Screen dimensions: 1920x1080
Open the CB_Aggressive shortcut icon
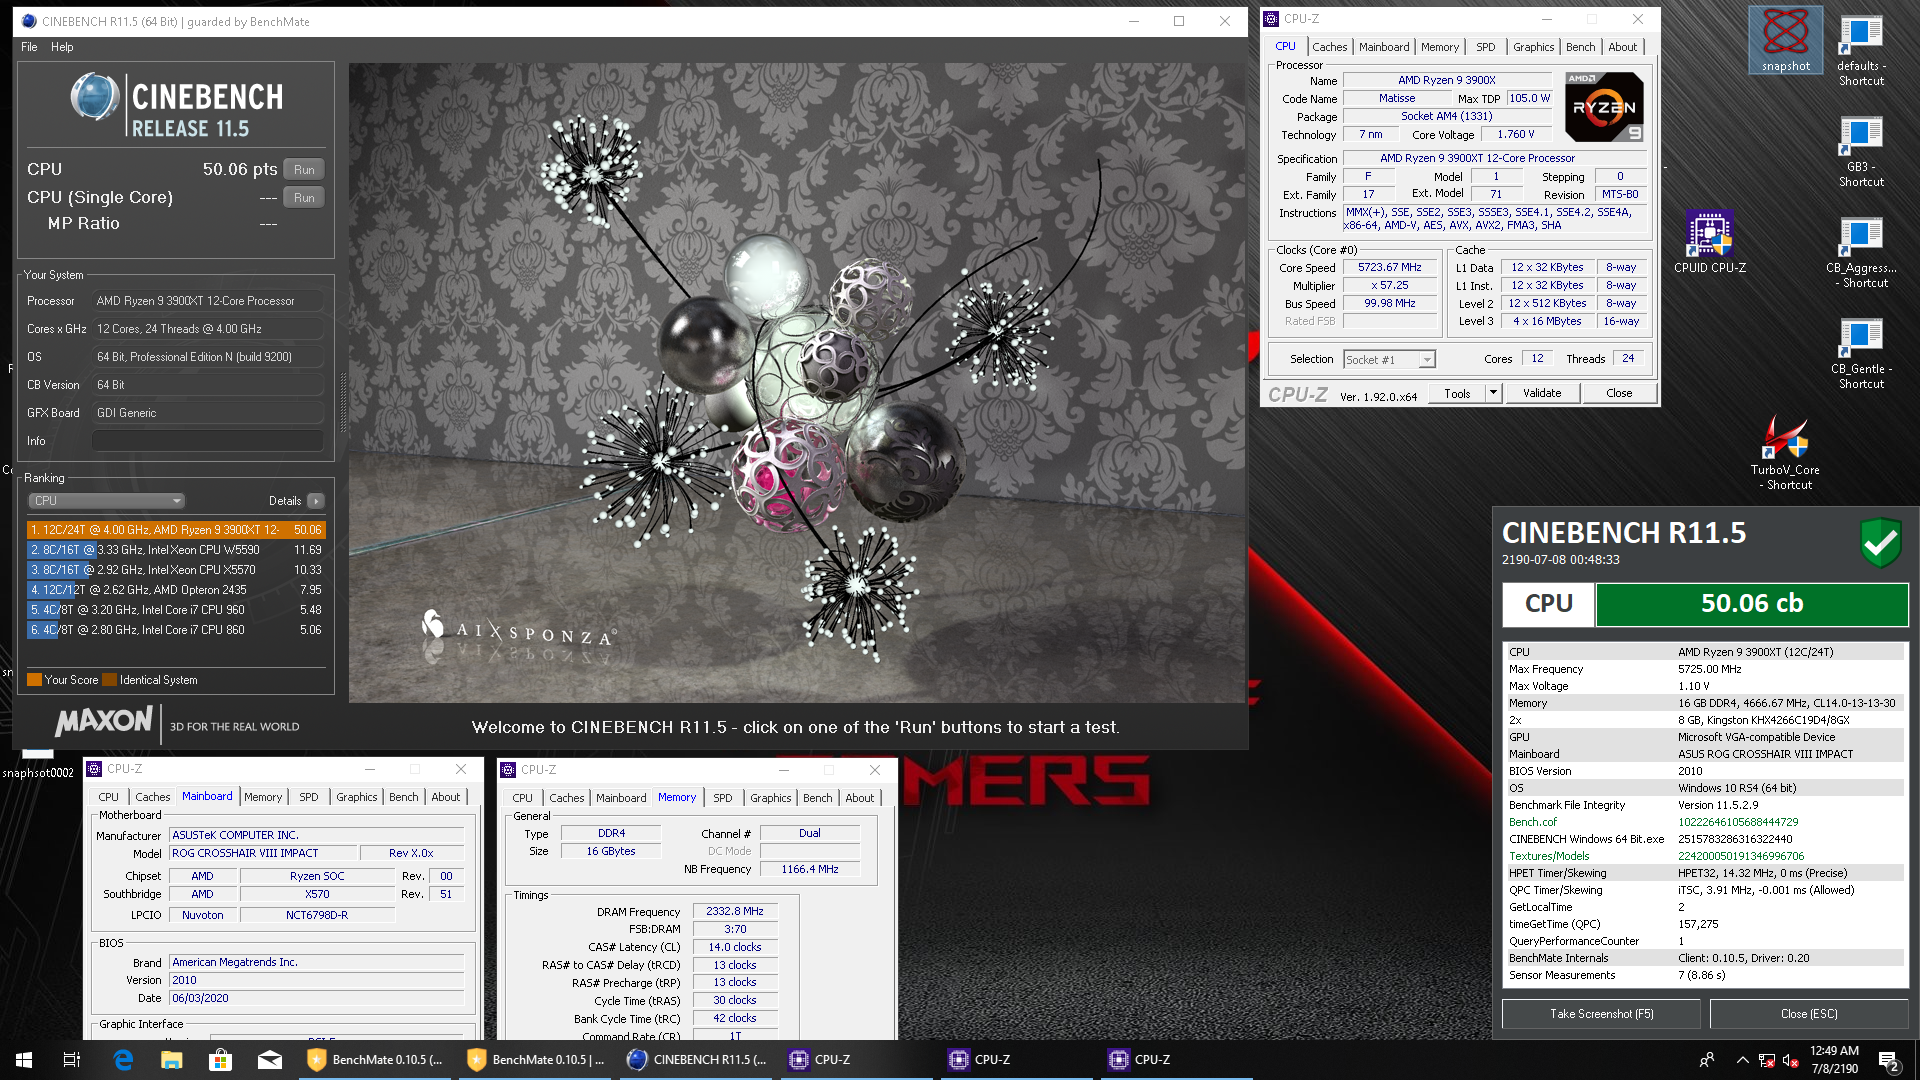1861,252
